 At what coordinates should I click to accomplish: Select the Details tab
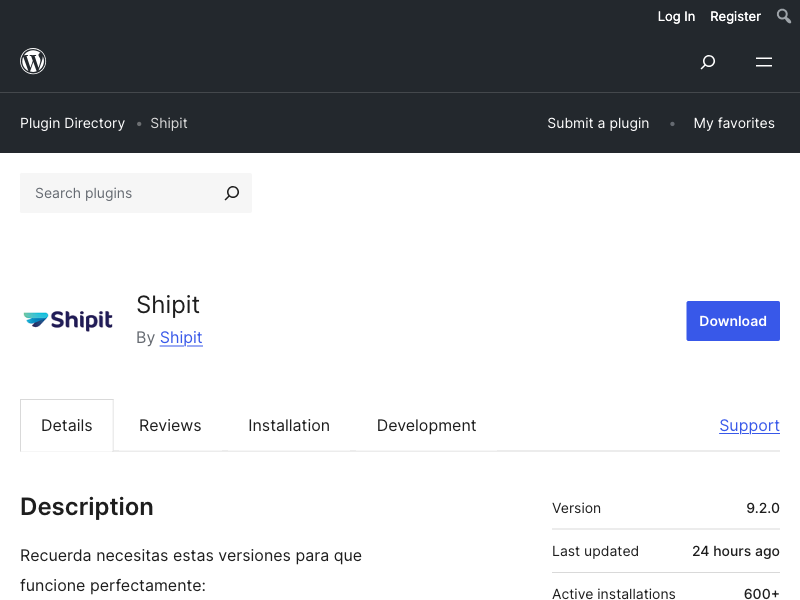coord(67,426)
